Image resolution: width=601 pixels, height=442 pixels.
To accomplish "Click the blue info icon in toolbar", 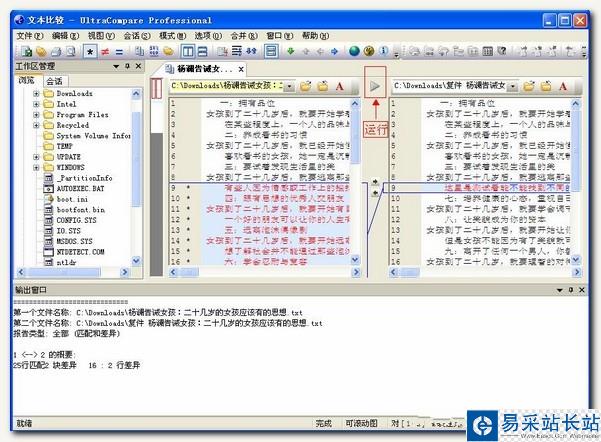I will click(384, 51).
